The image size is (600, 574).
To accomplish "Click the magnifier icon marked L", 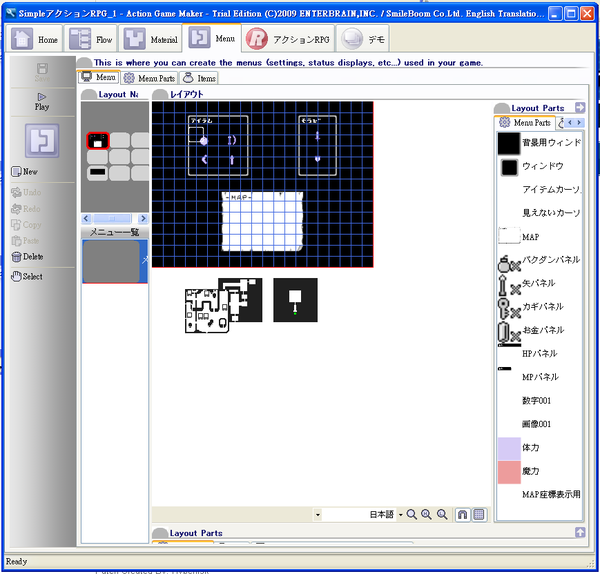I will coord(442,514).
